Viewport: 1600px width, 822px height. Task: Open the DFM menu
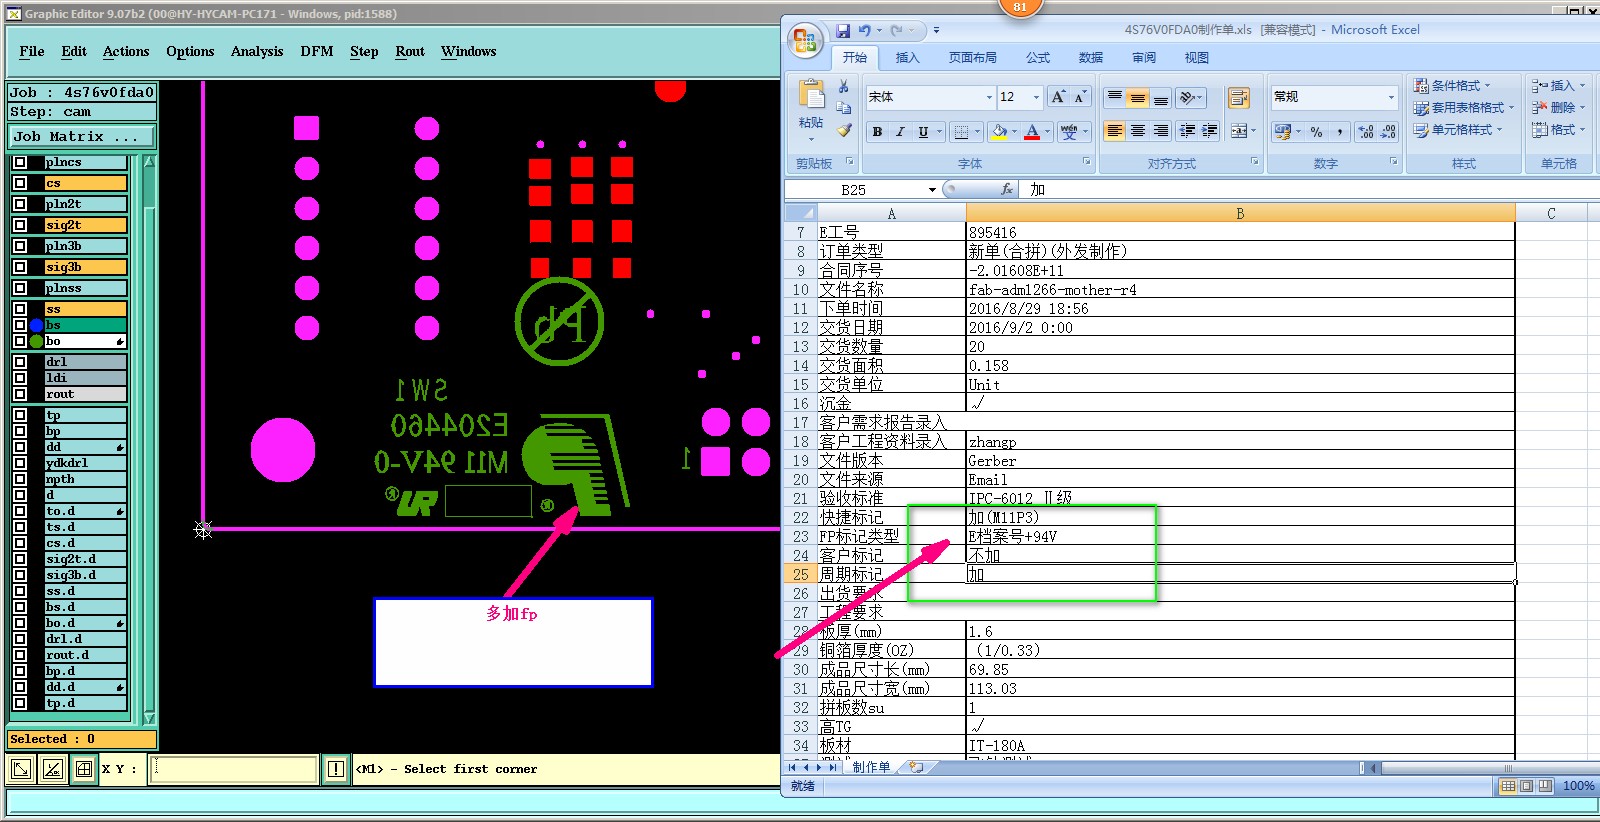317,51
